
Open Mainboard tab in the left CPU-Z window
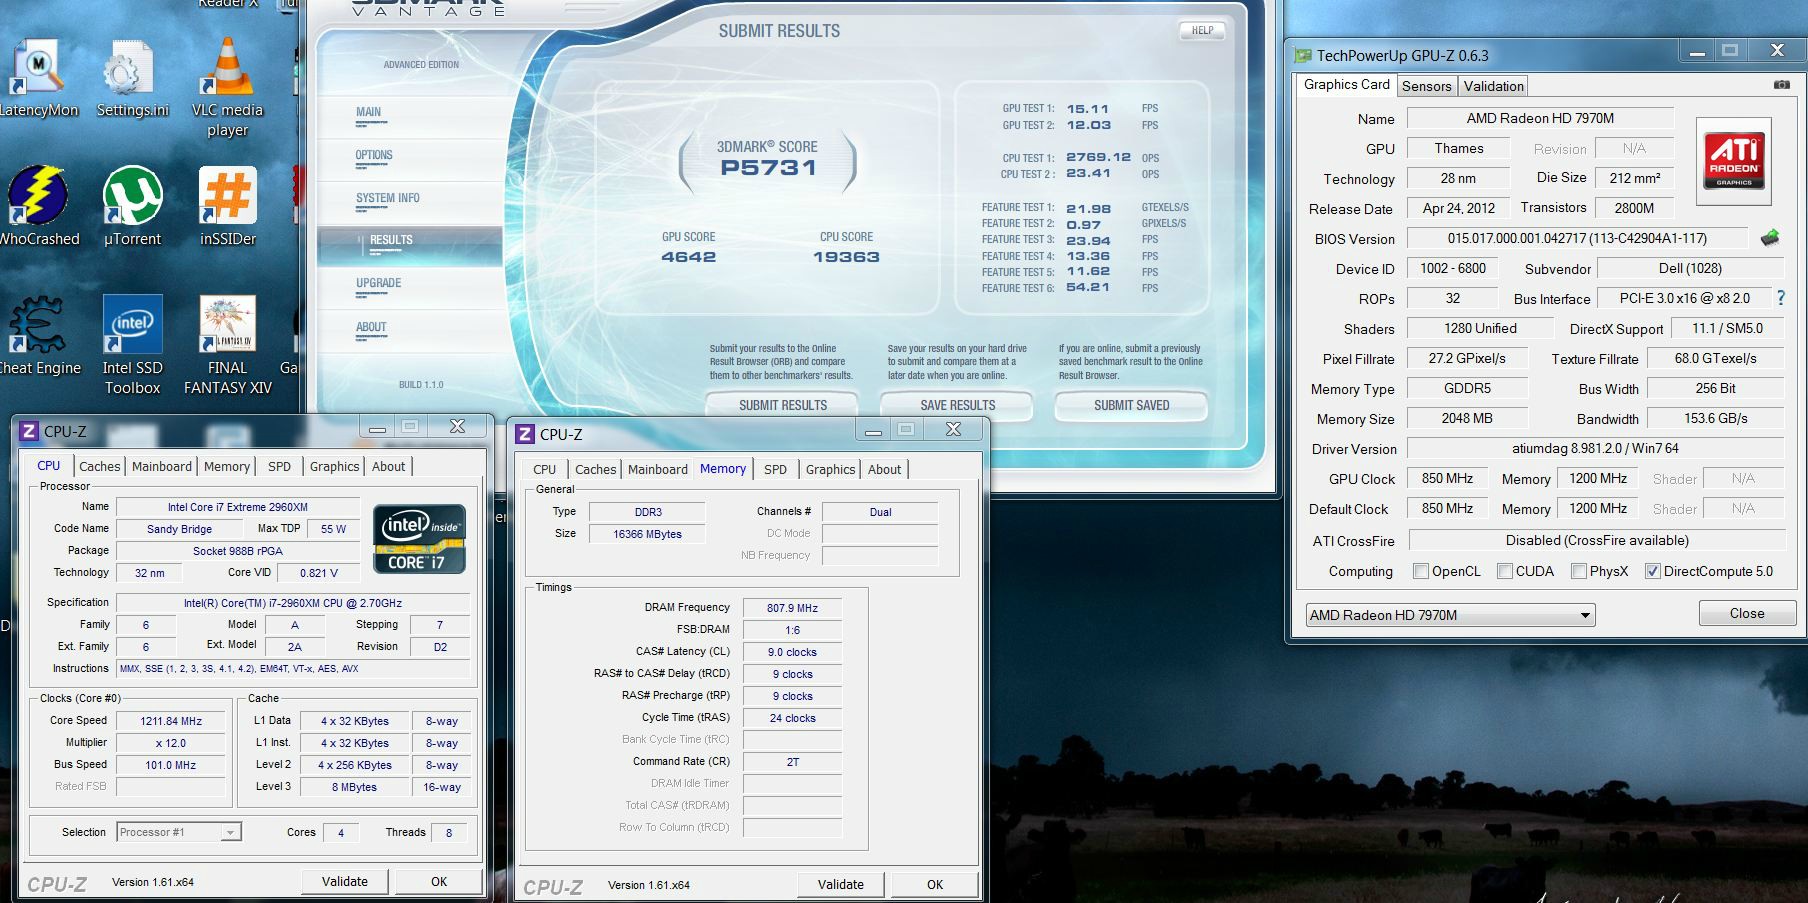[161, 466]
